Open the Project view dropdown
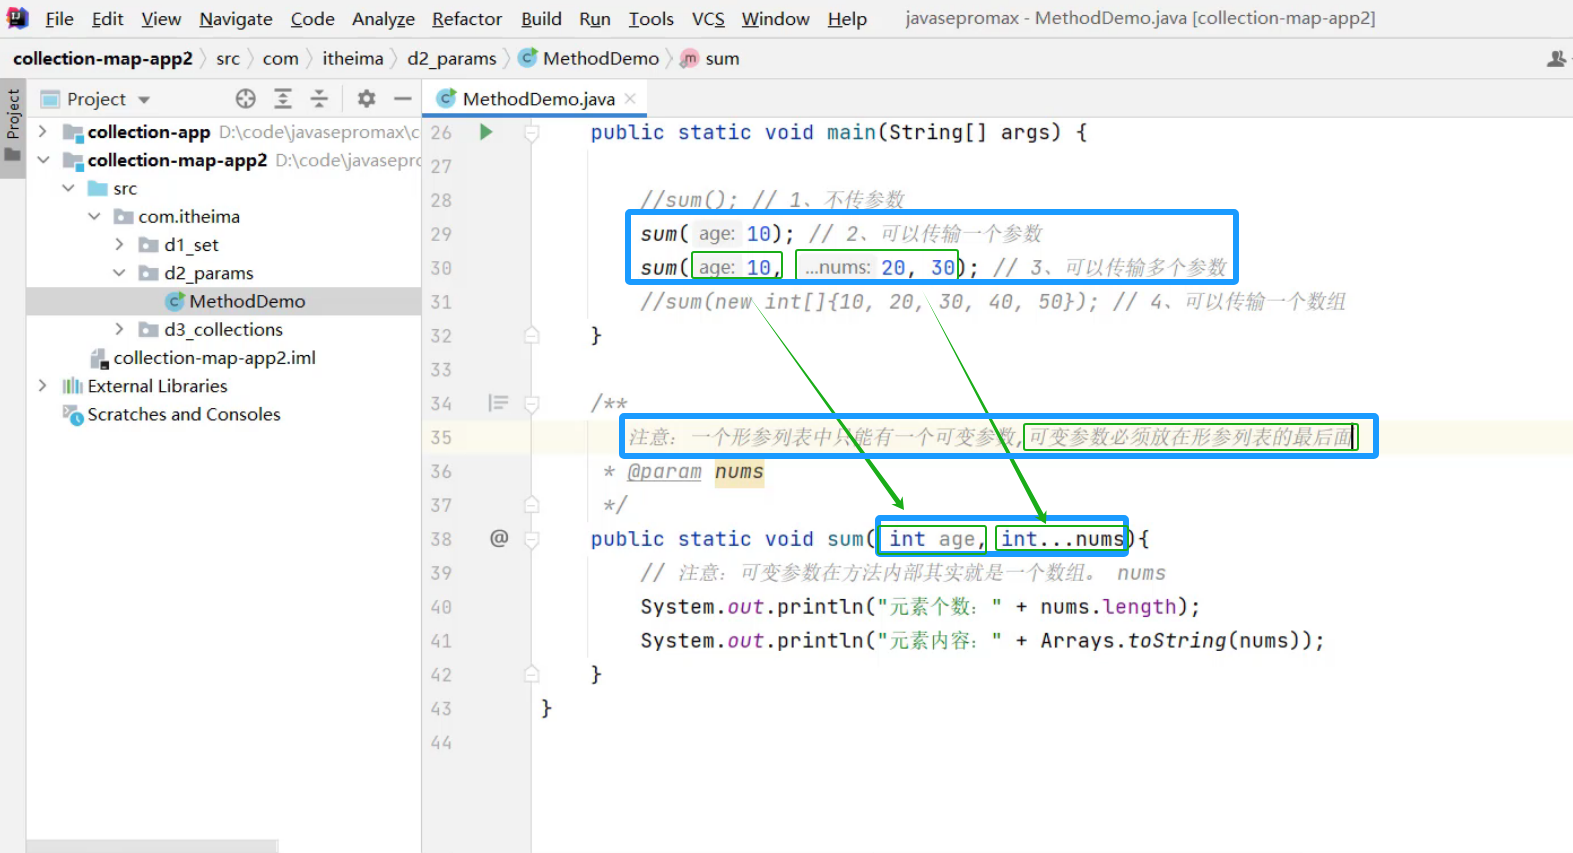Screen dimensions: 1573x853 click(144, 99)
